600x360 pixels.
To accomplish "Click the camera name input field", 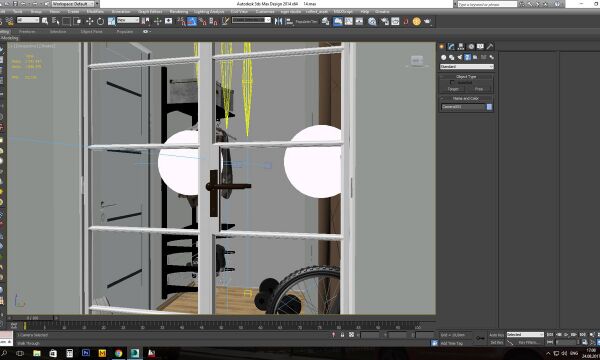I will [463, 107].
